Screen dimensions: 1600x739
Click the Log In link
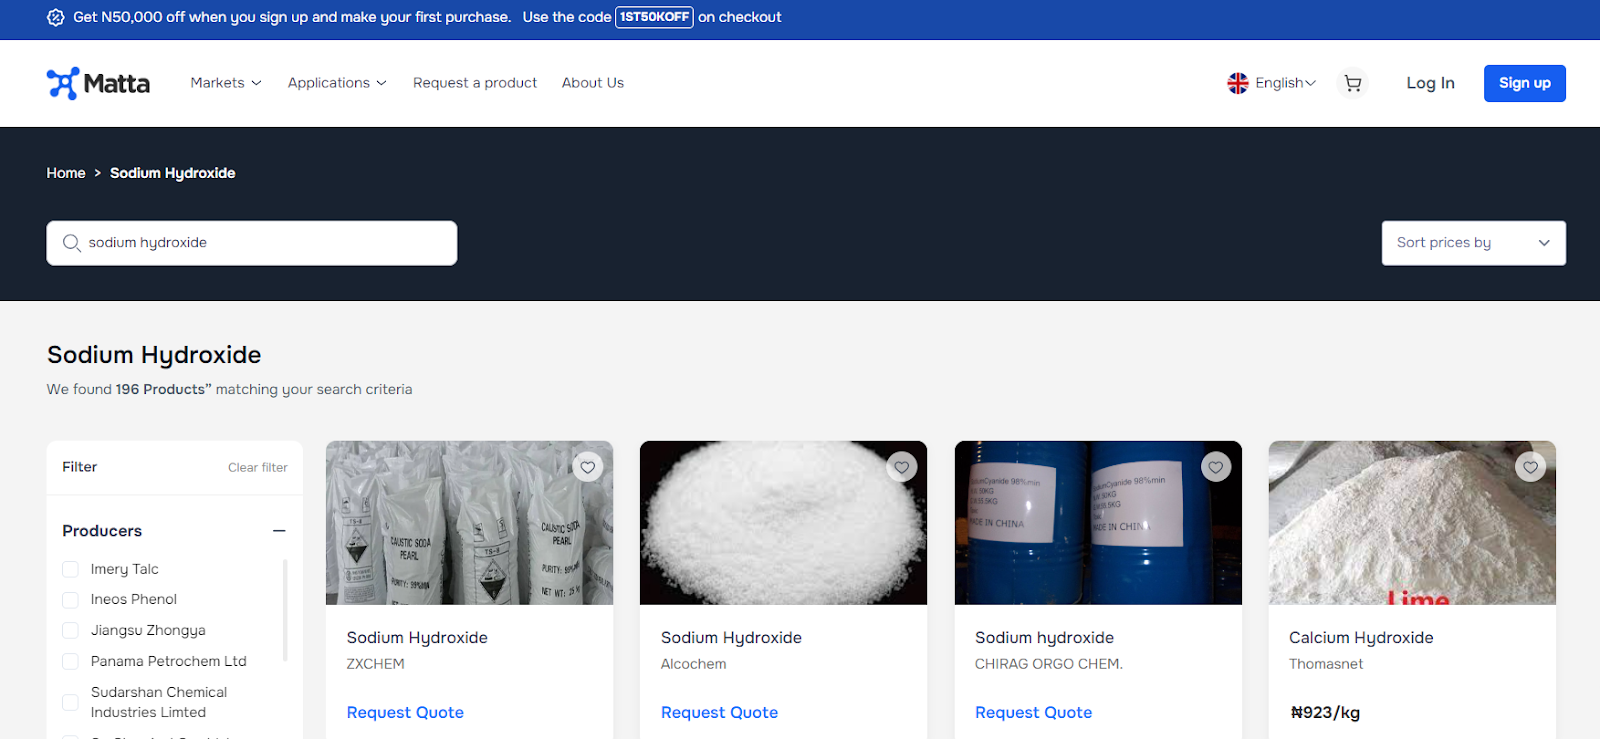point(1430,83)
